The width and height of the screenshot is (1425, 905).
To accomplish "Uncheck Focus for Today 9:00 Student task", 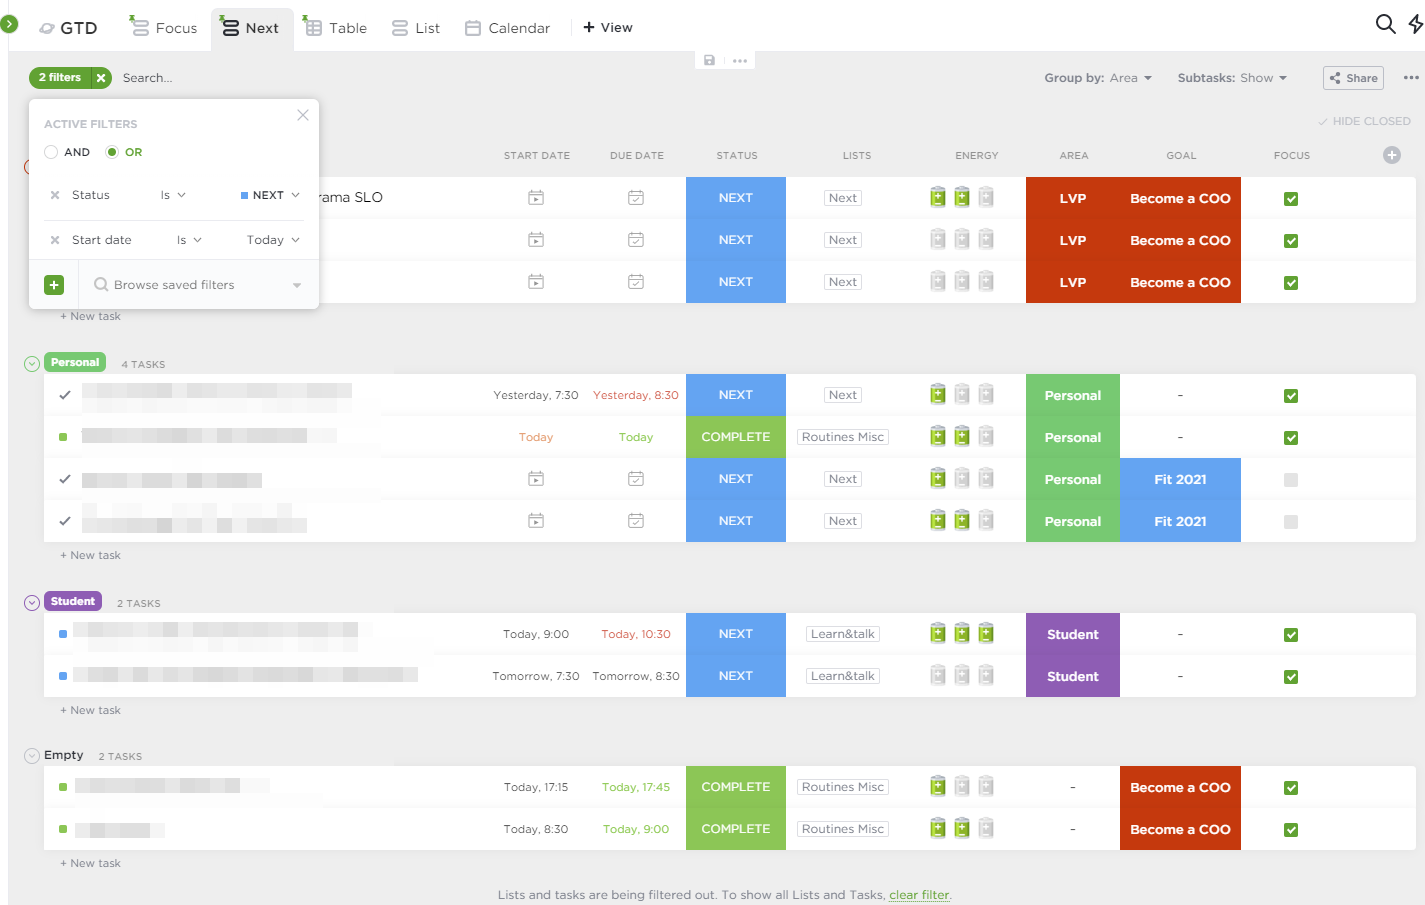I will tap(1291, 635).
